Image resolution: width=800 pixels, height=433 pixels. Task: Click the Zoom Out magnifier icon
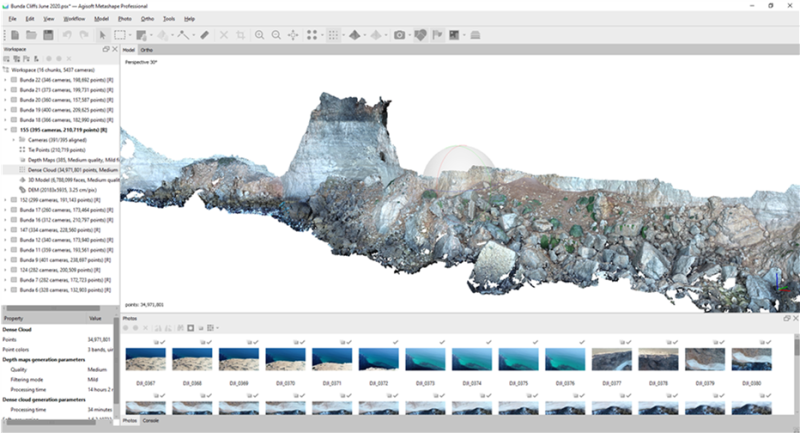pos(276,35)
